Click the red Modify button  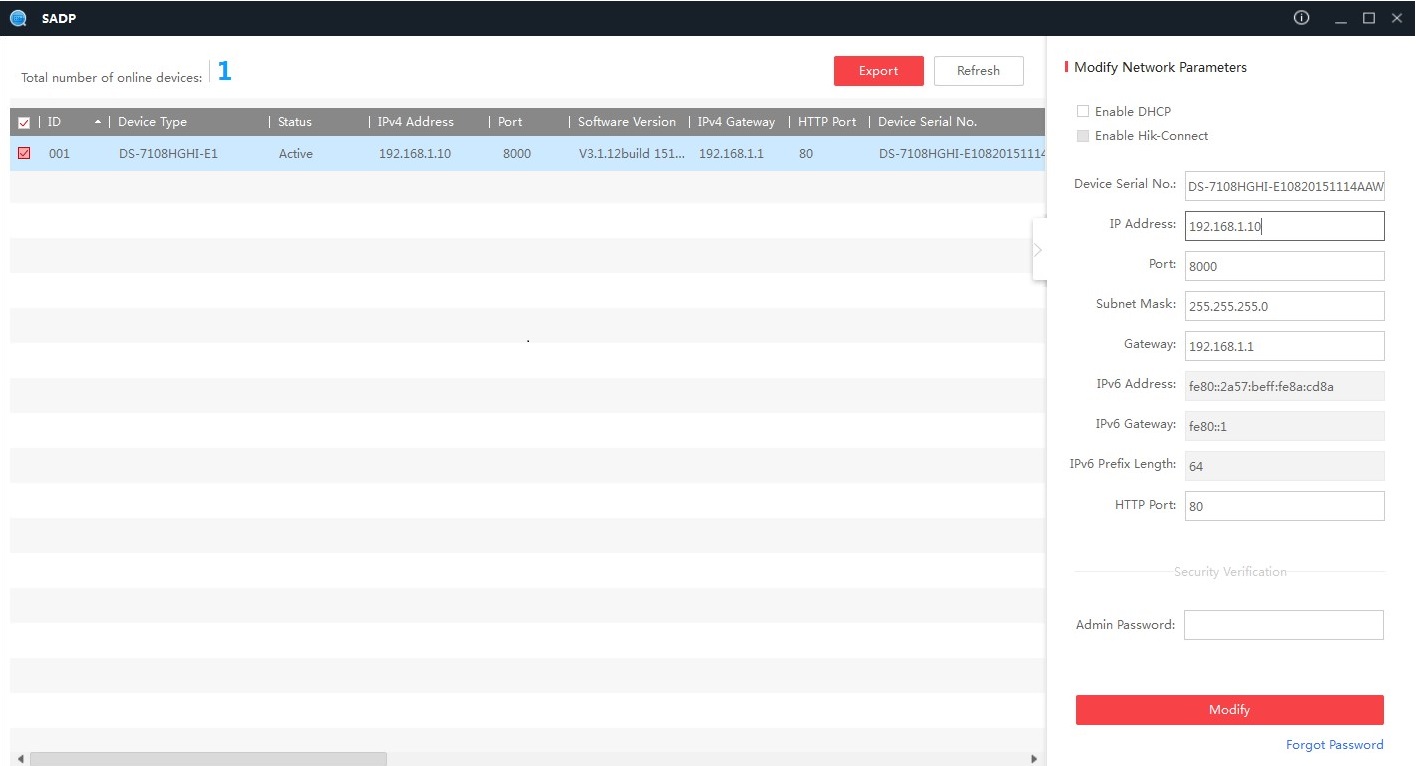pos(1230,710)
